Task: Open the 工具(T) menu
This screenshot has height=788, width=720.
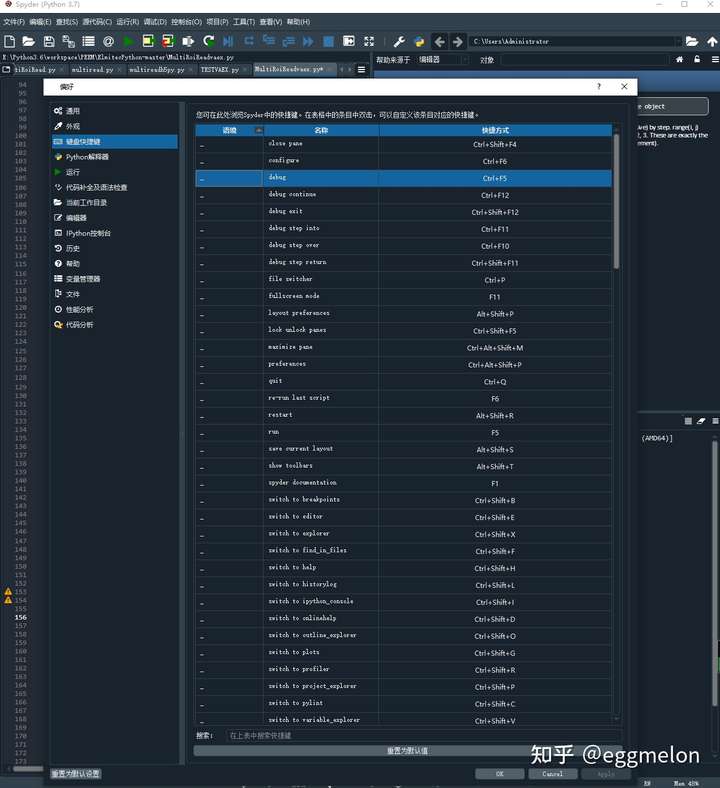Action: [x=244, y=22]
